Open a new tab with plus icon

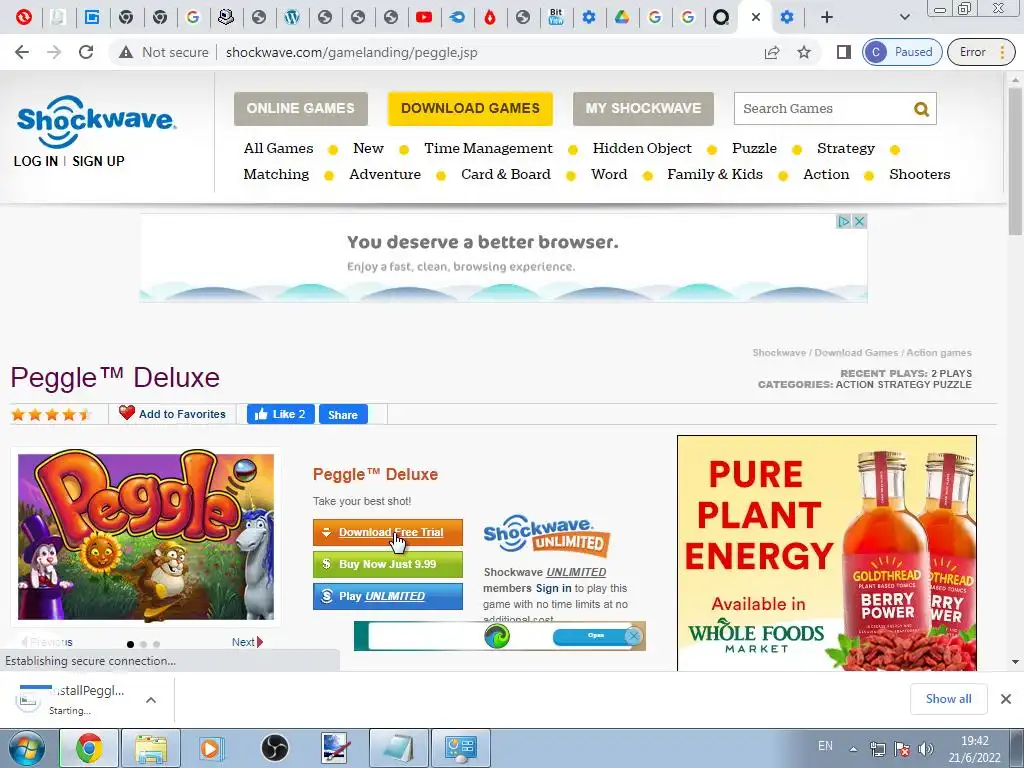click(x=827, y=18)
